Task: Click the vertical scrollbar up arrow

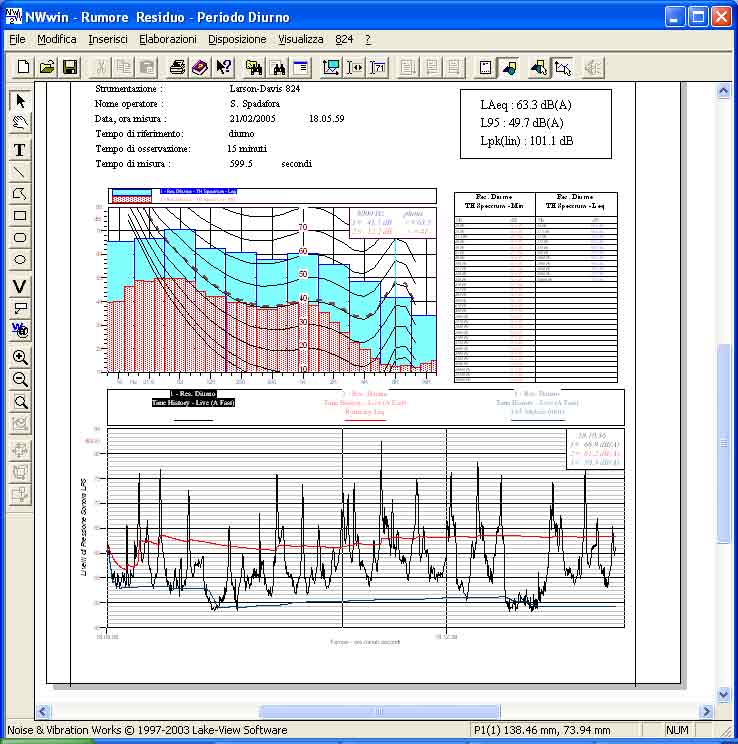Action: click(723, 91)
